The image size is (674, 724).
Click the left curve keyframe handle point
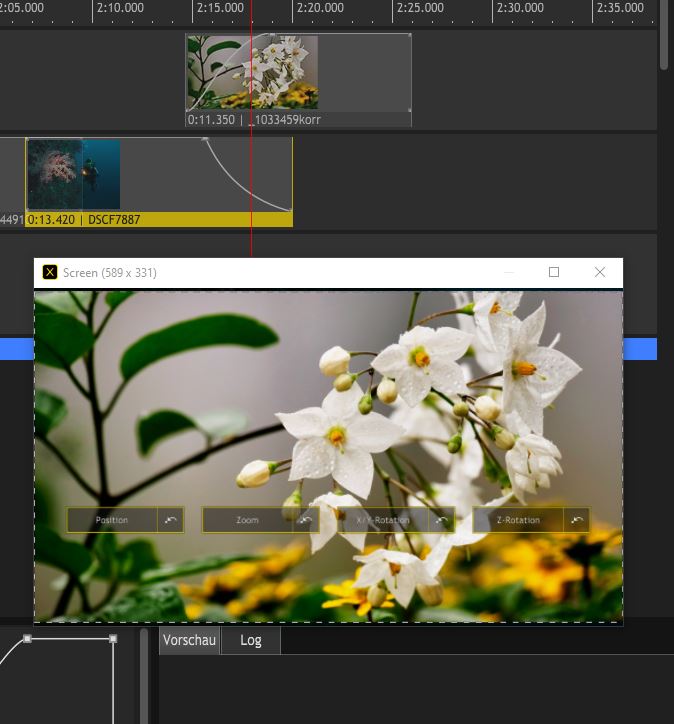pos(28,638)
